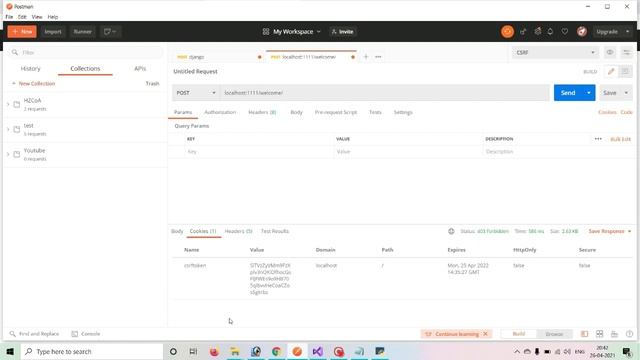The width and height of the screenshot is (640, 360).
Task: Click the Upgrade button
Action: (607, 31)
